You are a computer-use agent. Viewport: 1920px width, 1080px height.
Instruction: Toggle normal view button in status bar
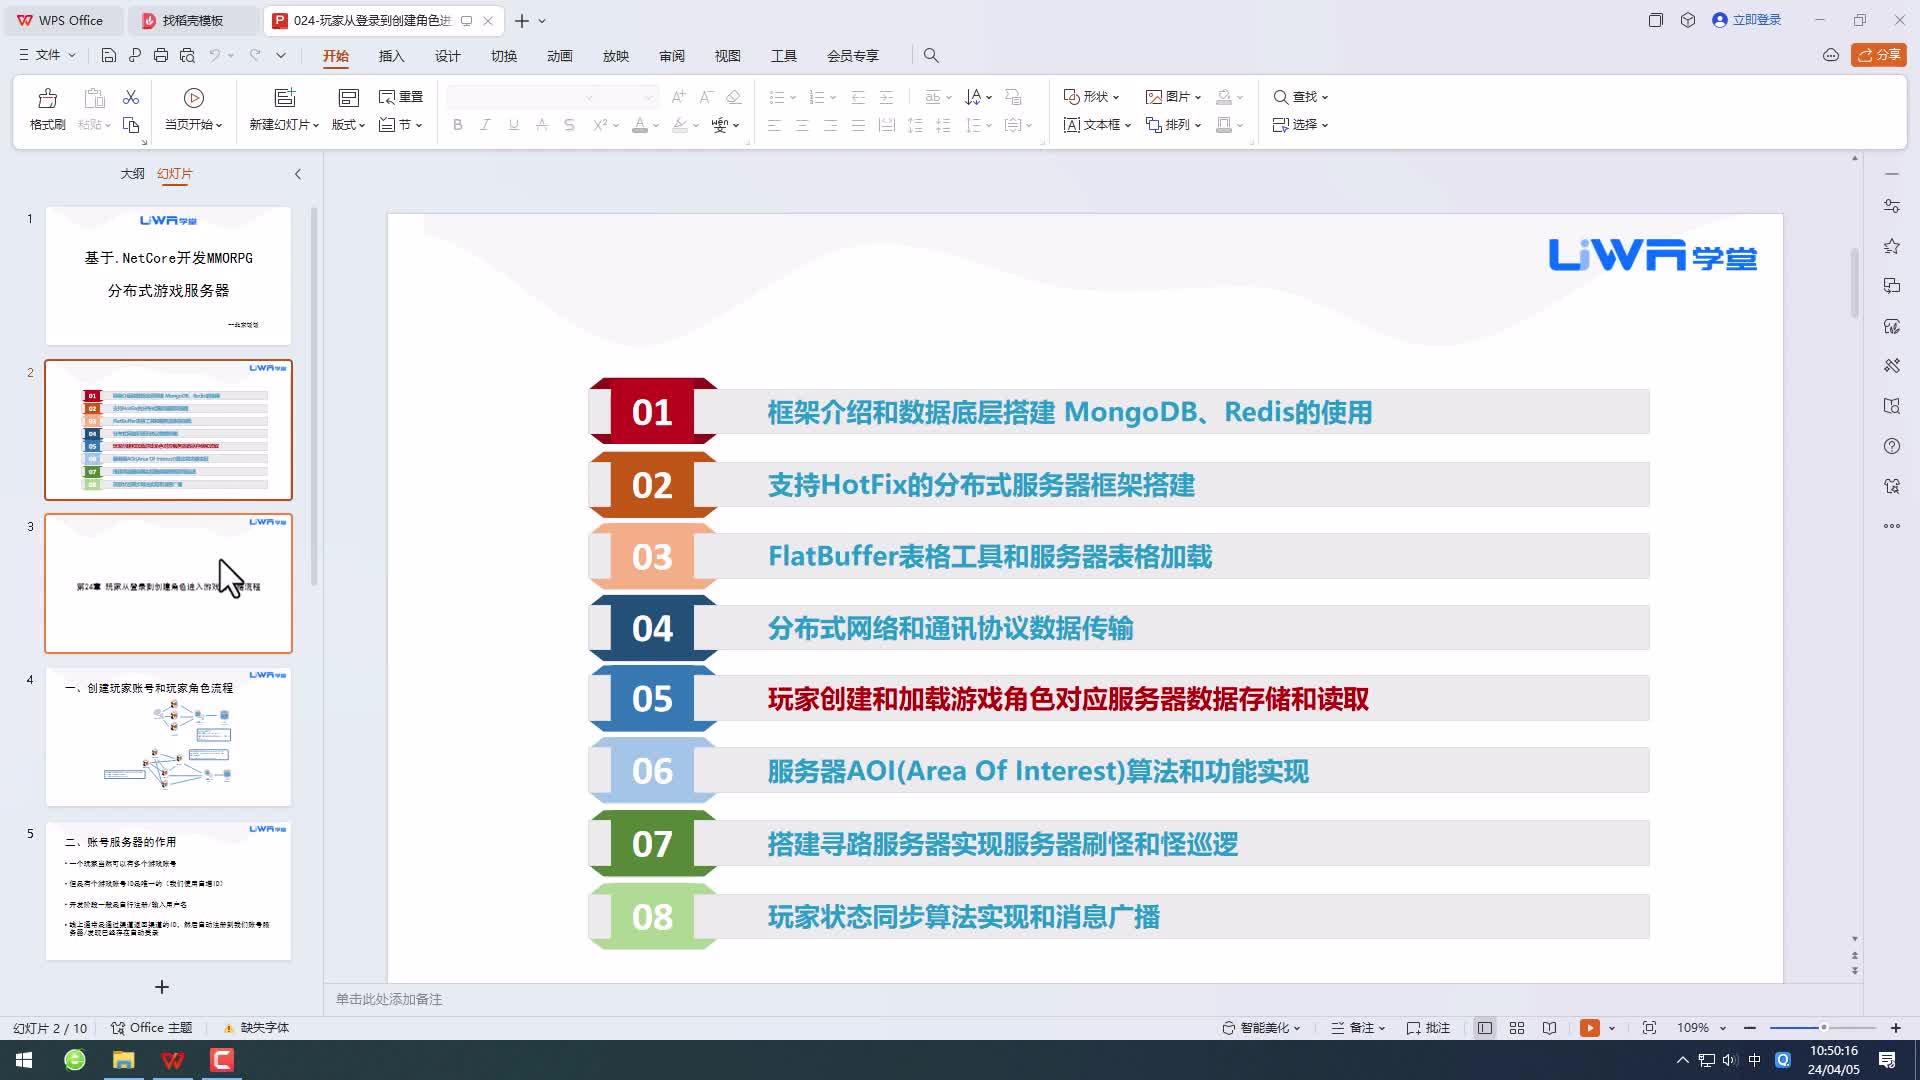(1485, 1028)
